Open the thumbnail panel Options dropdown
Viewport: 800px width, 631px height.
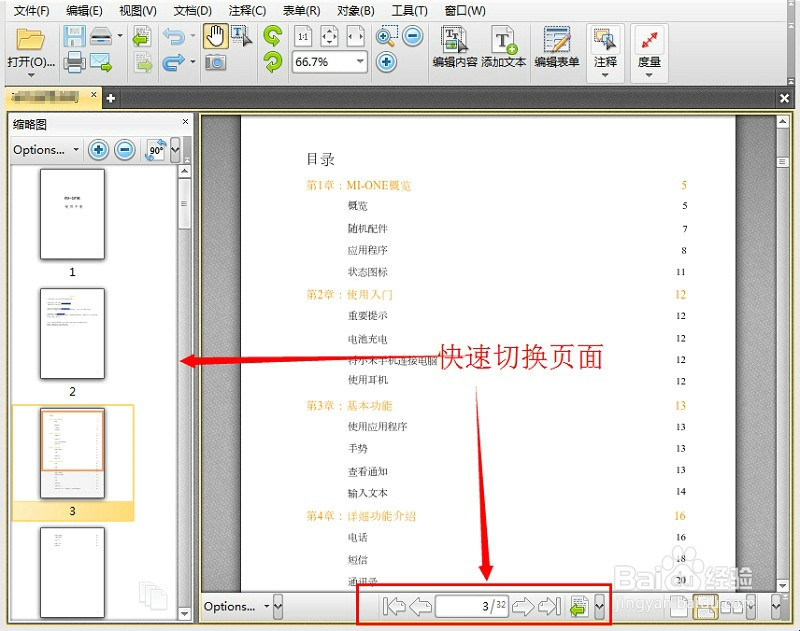pos(43,149)
